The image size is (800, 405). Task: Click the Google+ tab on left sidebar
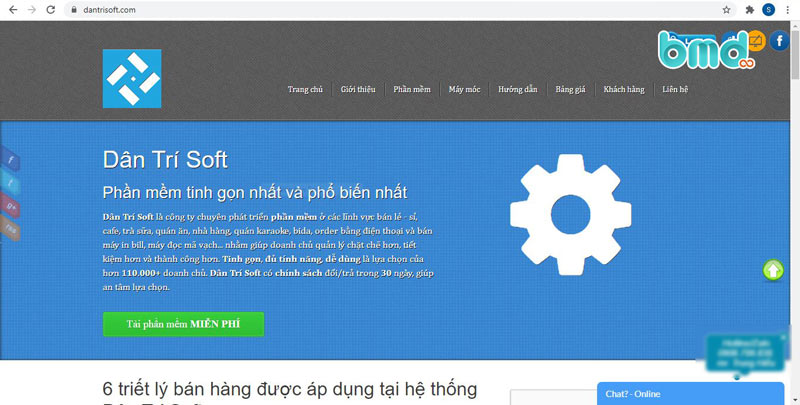point(10,207)
